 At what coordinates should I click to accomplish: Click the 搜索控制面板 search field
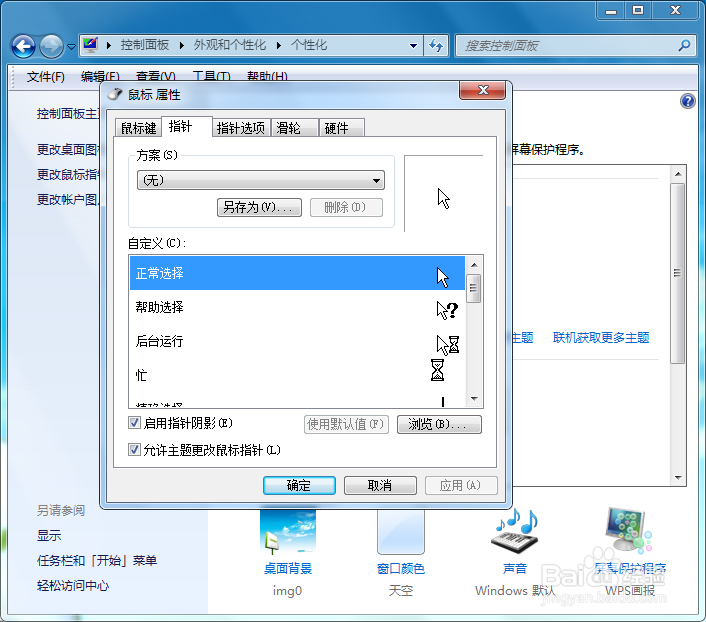tap(568, 45)
